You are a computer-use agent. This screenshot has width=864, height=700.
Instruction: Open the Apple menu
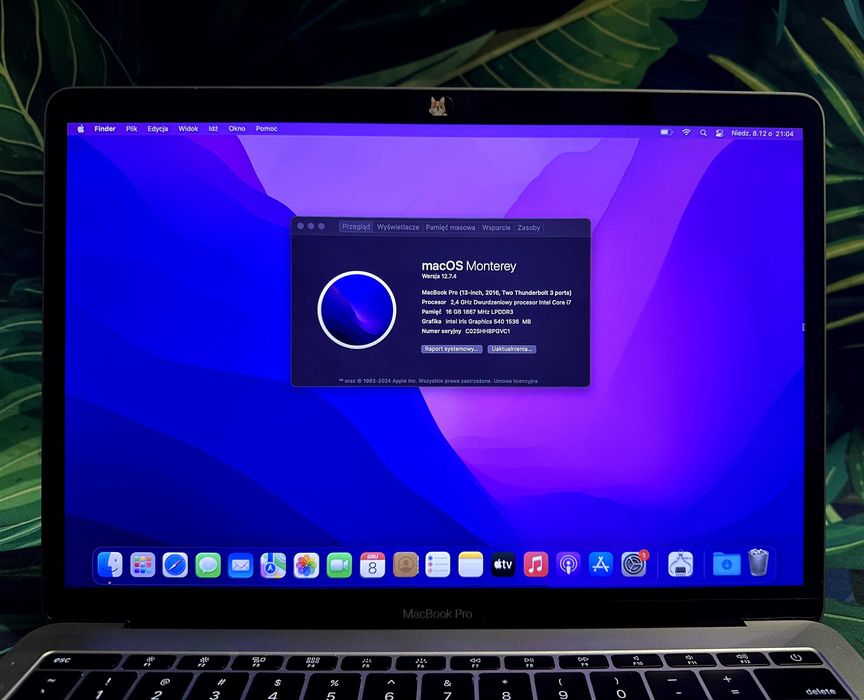tap(81, 128)
